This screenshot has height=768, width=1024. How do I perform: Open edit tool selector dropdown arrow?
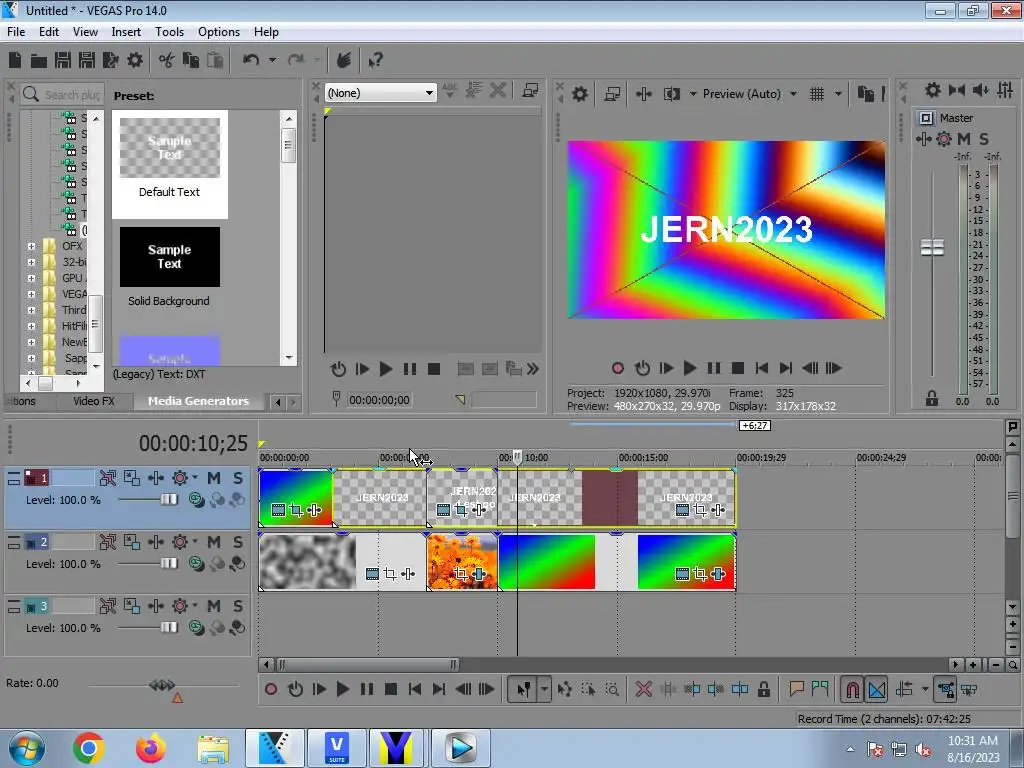(x=544, y=690)
